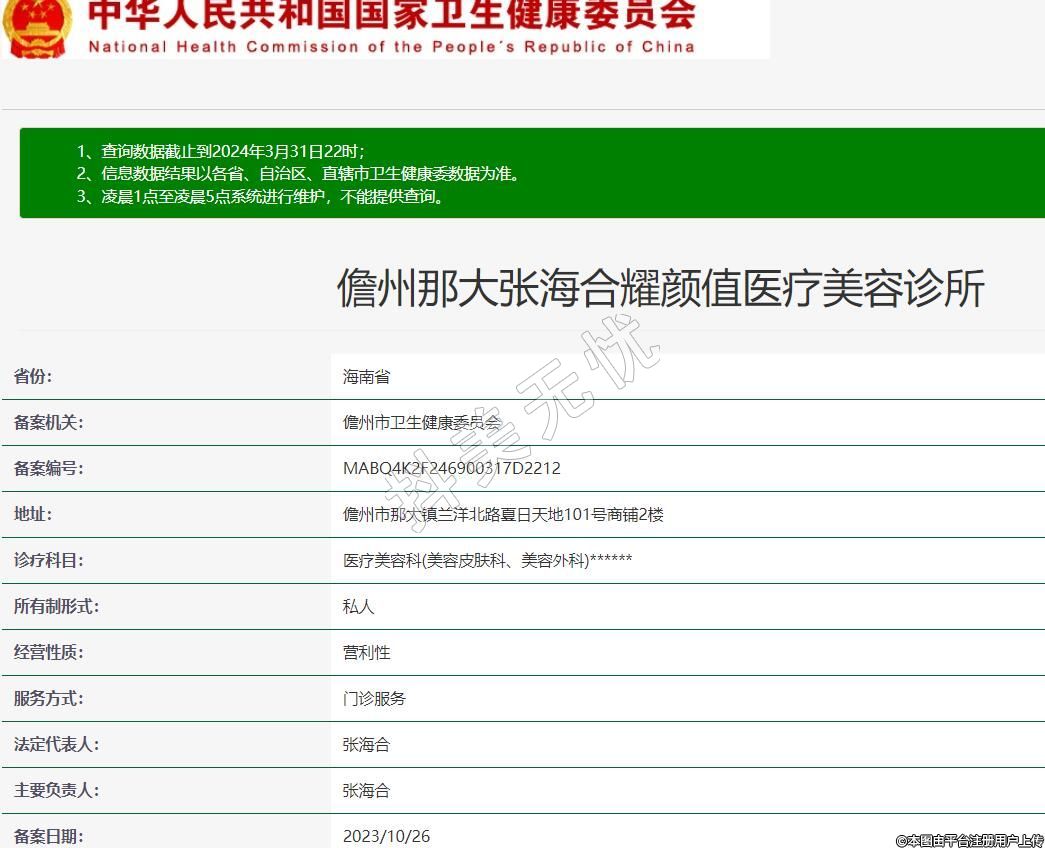This screenshot has height=848, width=1045.
Task: Select the 省份 value 海南省
Action: (x=366, y=377)
